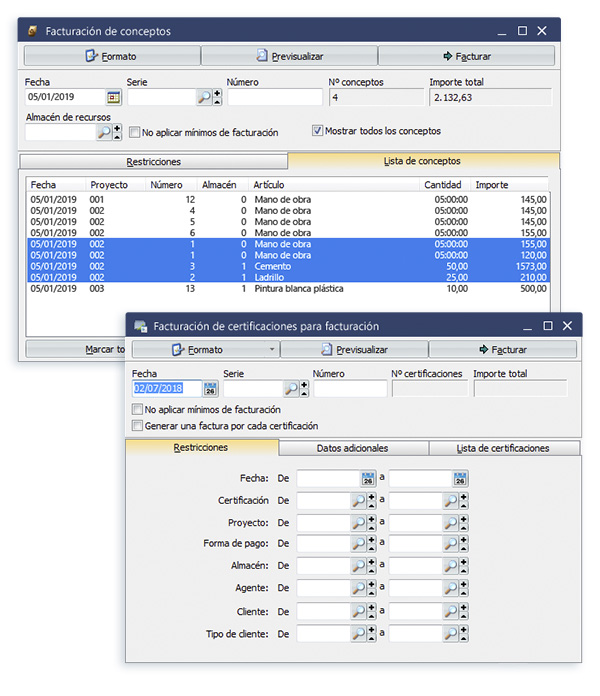Viewport: 600px width, 696px height.
Task: Click Previsualizar in the certificaciones window
Action: coord(354,350)
